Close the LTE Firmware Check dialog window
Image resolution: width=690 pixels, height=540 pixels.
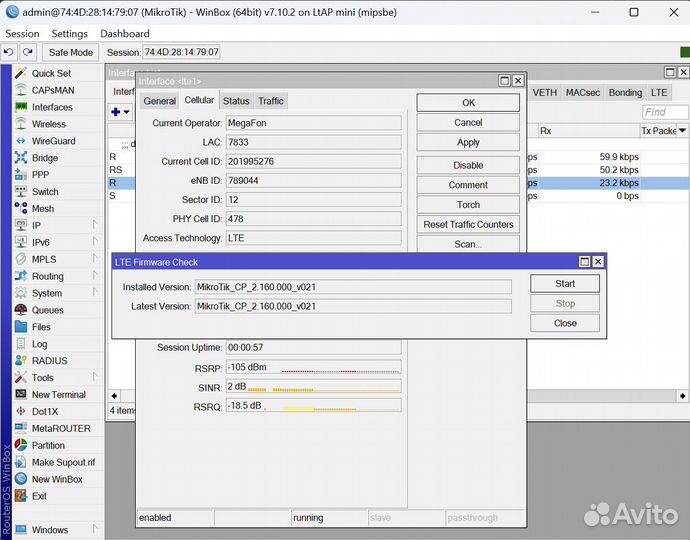pyautogui.click(x=598, y=262)
